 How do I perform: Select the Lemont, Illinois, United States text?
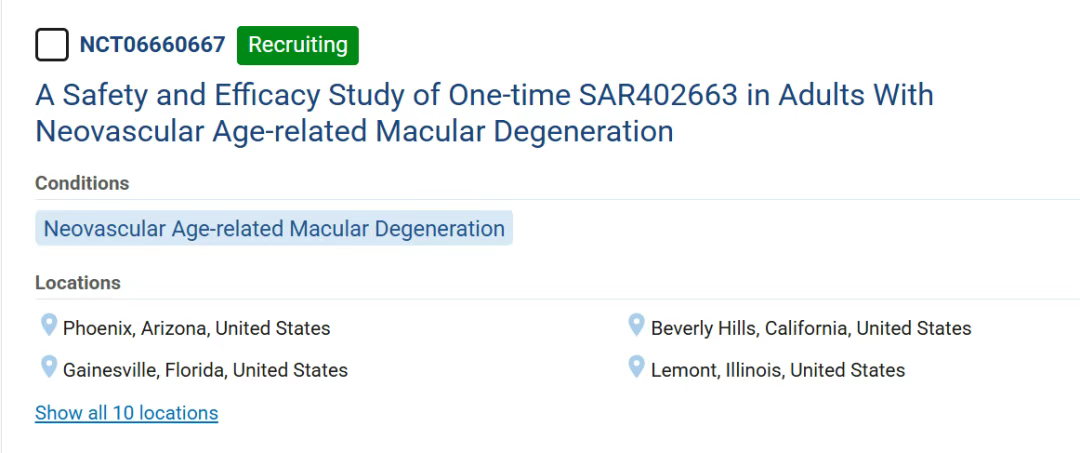(777, 370)
